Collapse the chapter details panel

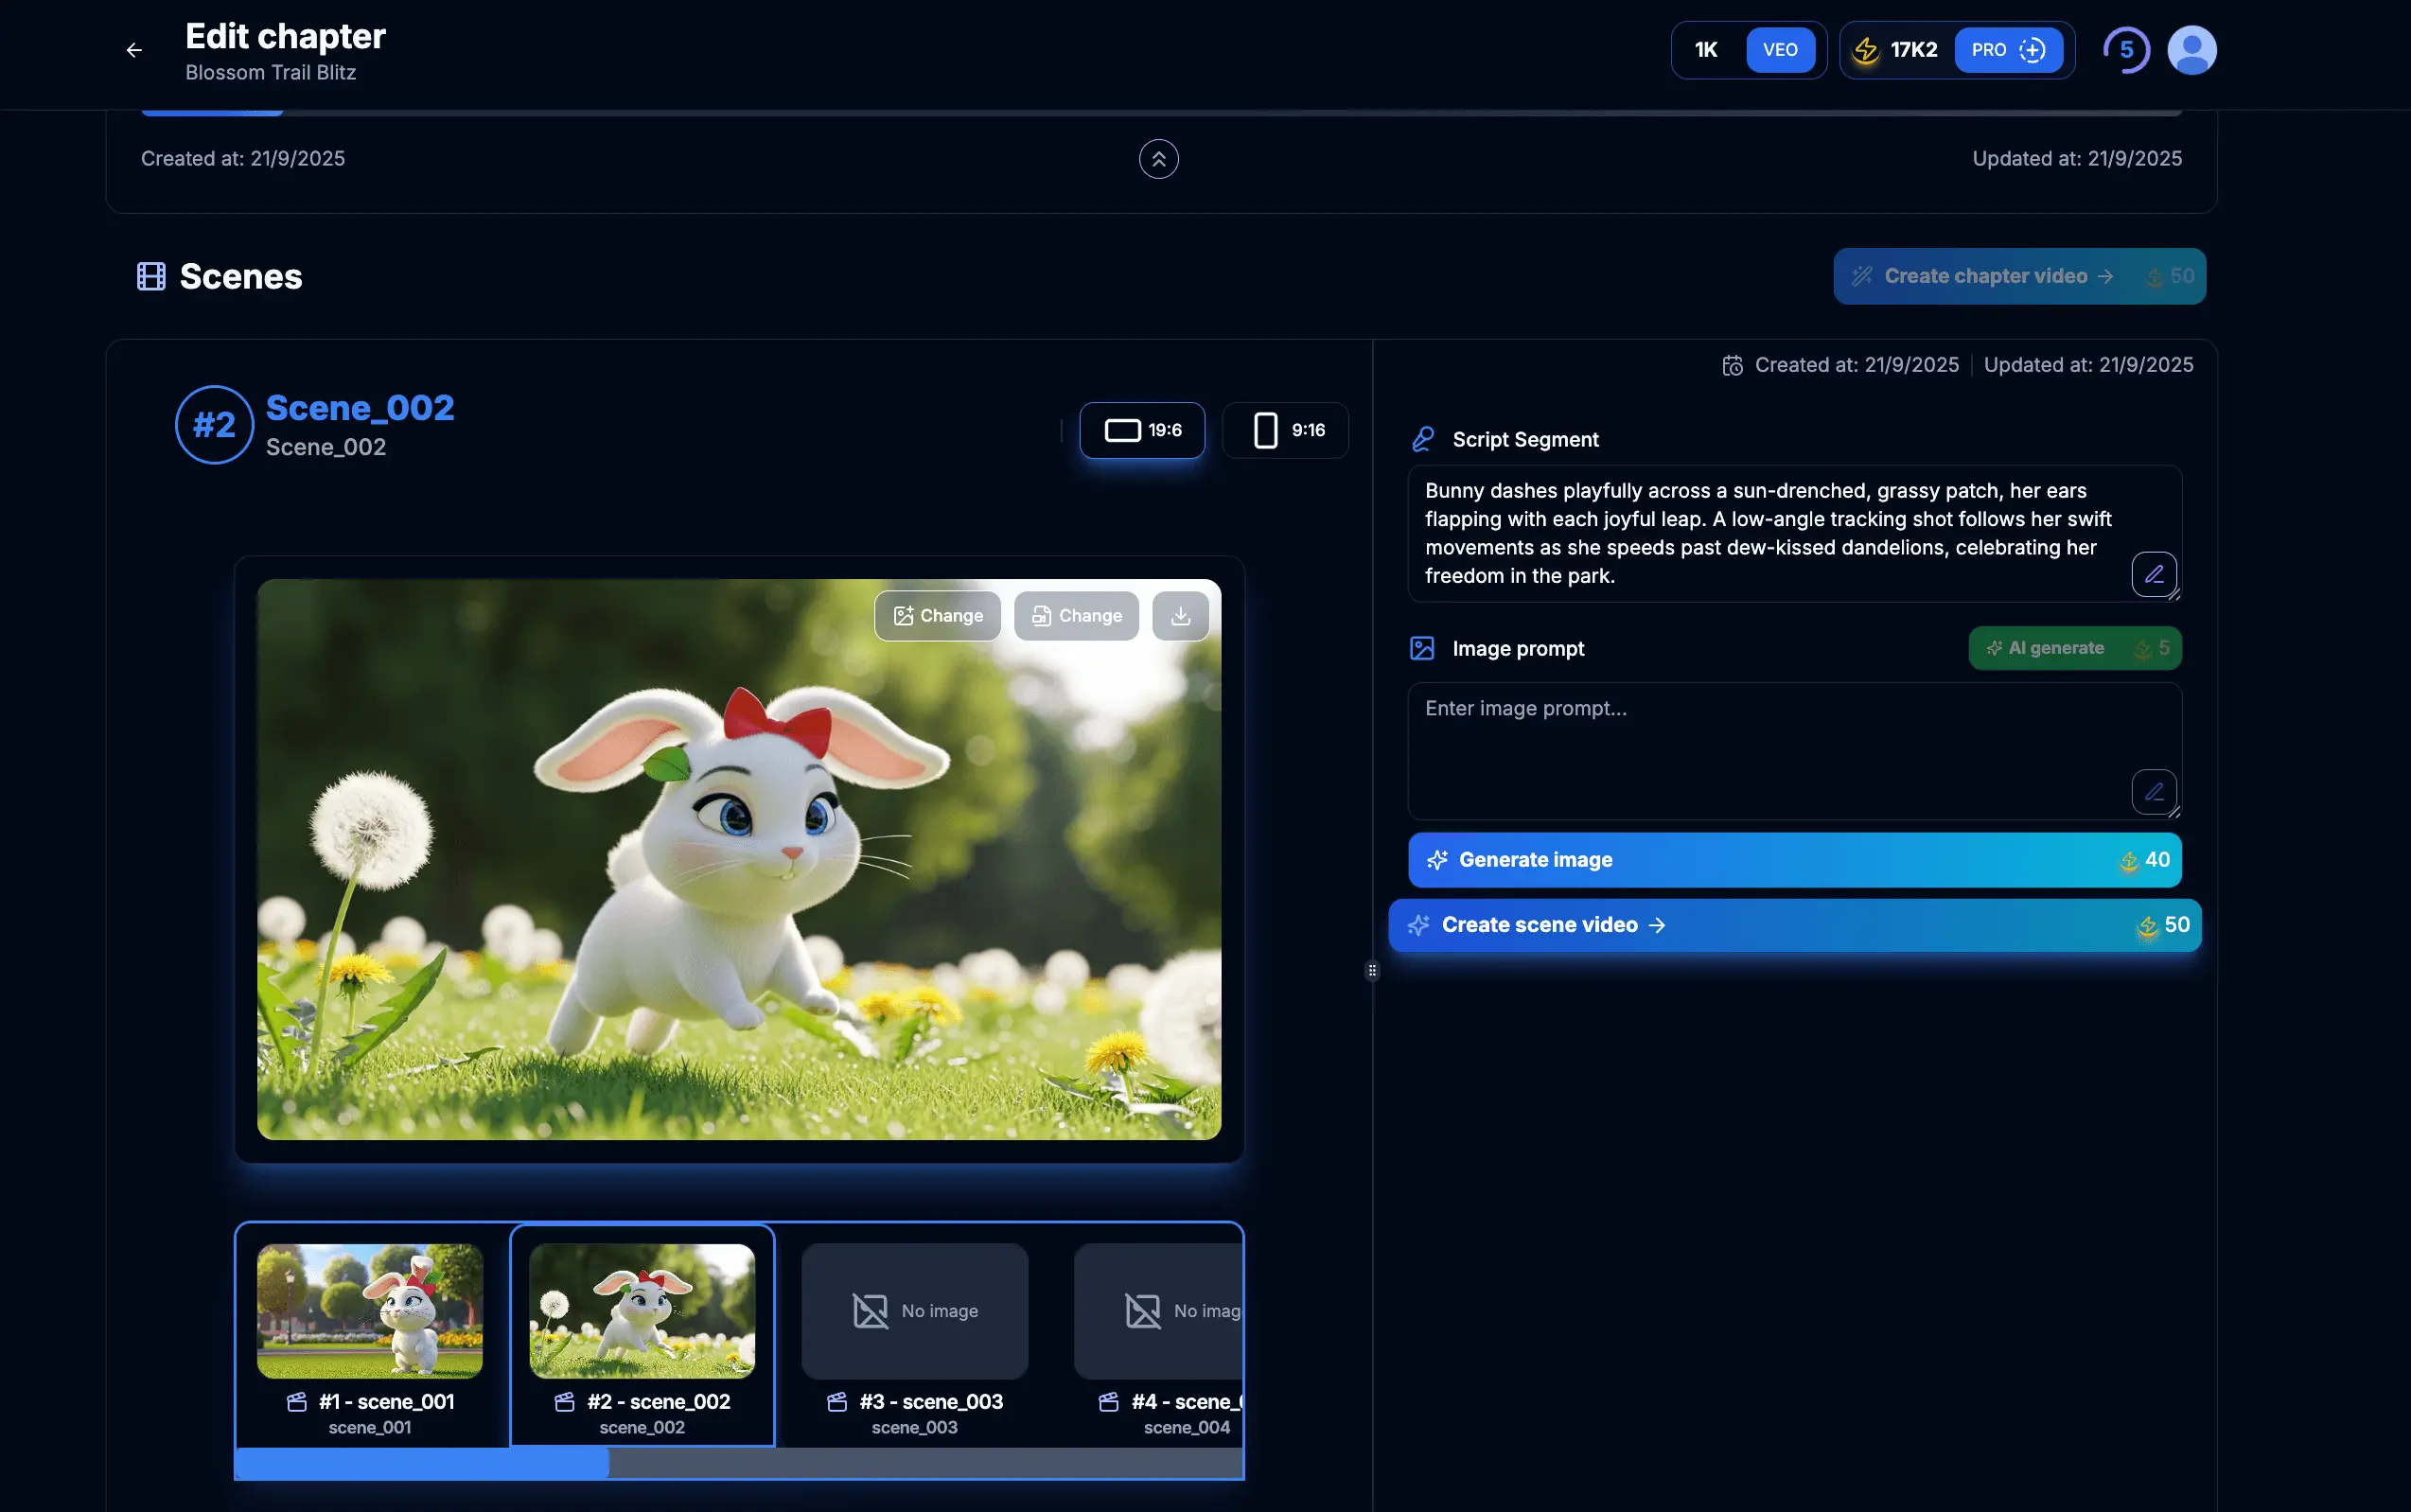1158,159
